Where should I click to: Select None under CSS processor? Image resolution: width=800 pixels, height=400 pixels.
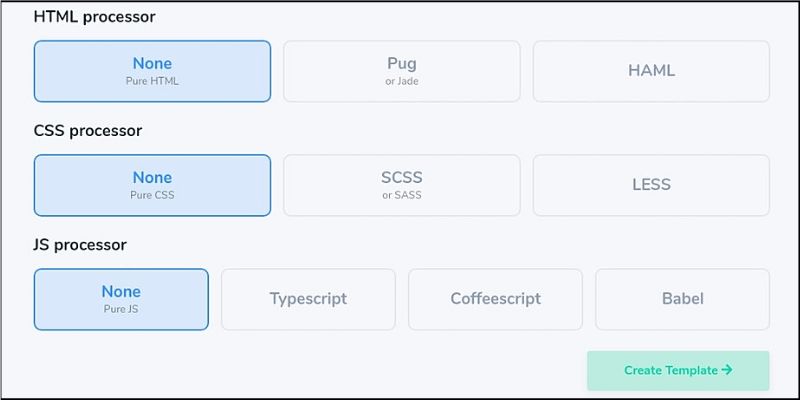[x=152, y=184]
